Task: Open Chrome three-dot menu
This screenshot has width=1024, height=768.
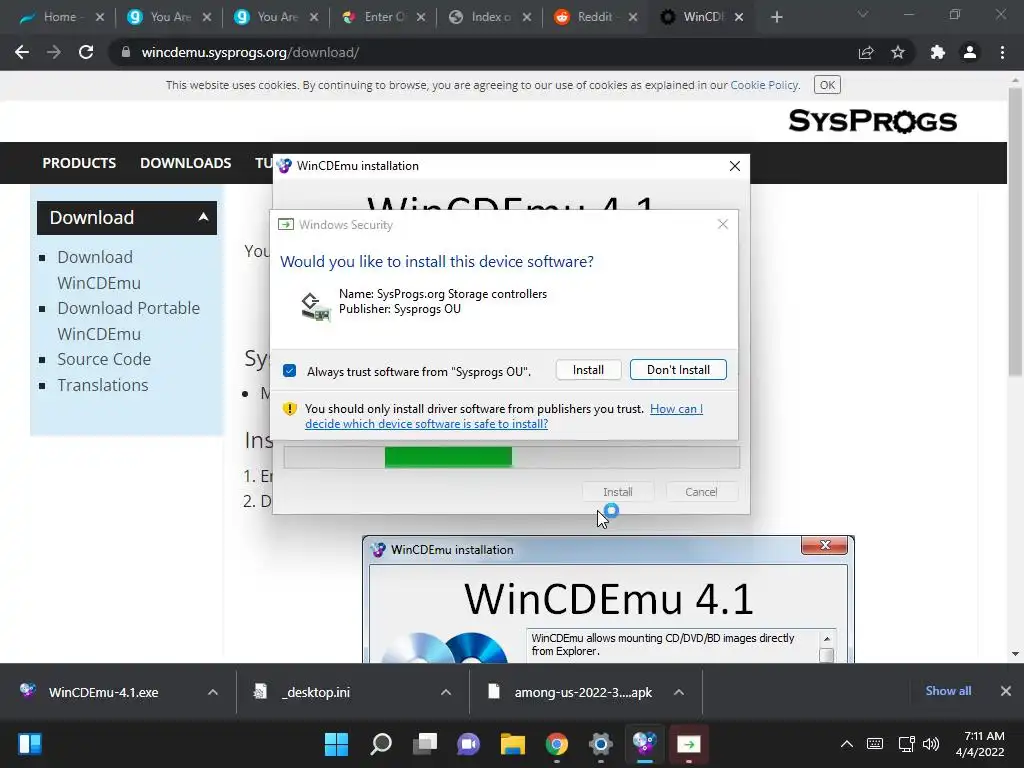Action: tap(1002, 52)
